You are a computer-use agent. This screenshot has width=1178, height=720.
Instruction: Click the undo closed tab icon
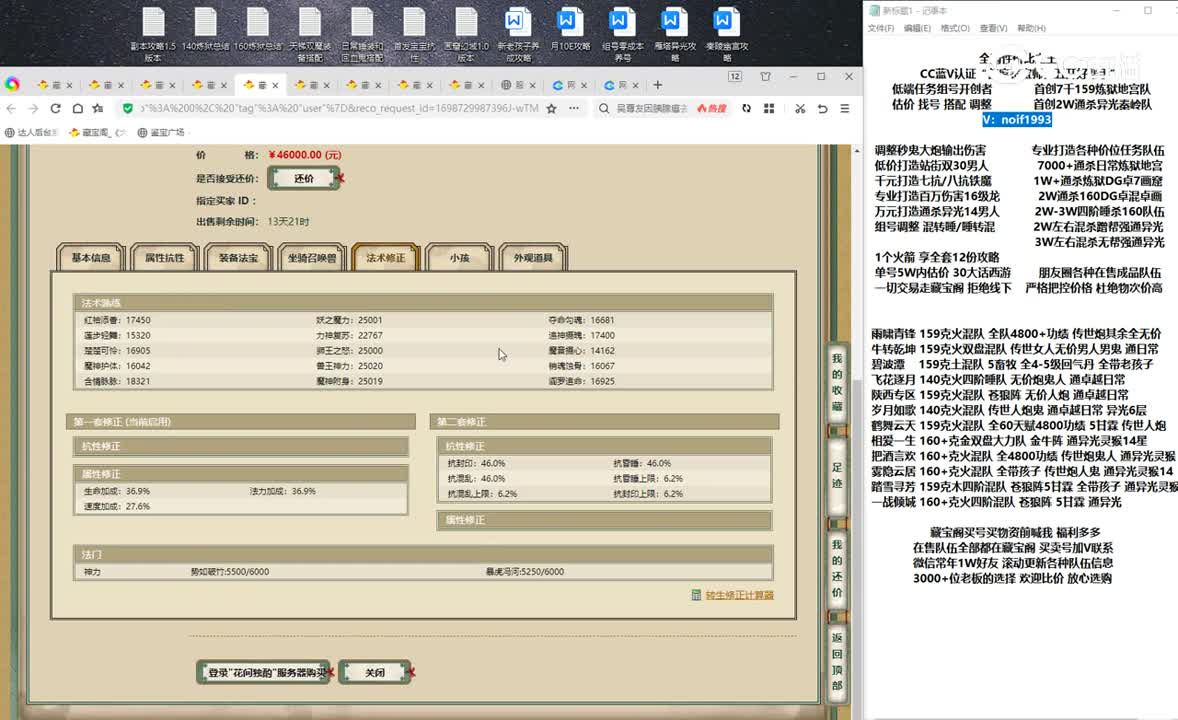823,108
